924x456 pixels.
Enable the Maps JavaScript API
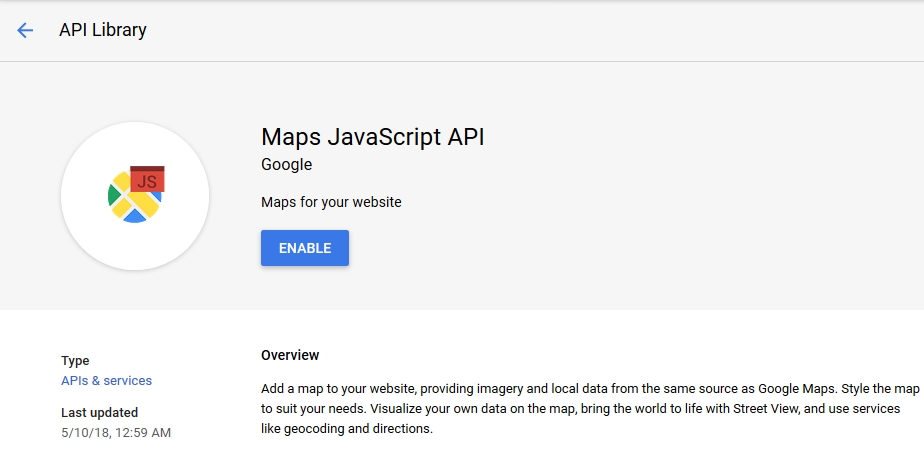tap(304, 248)
